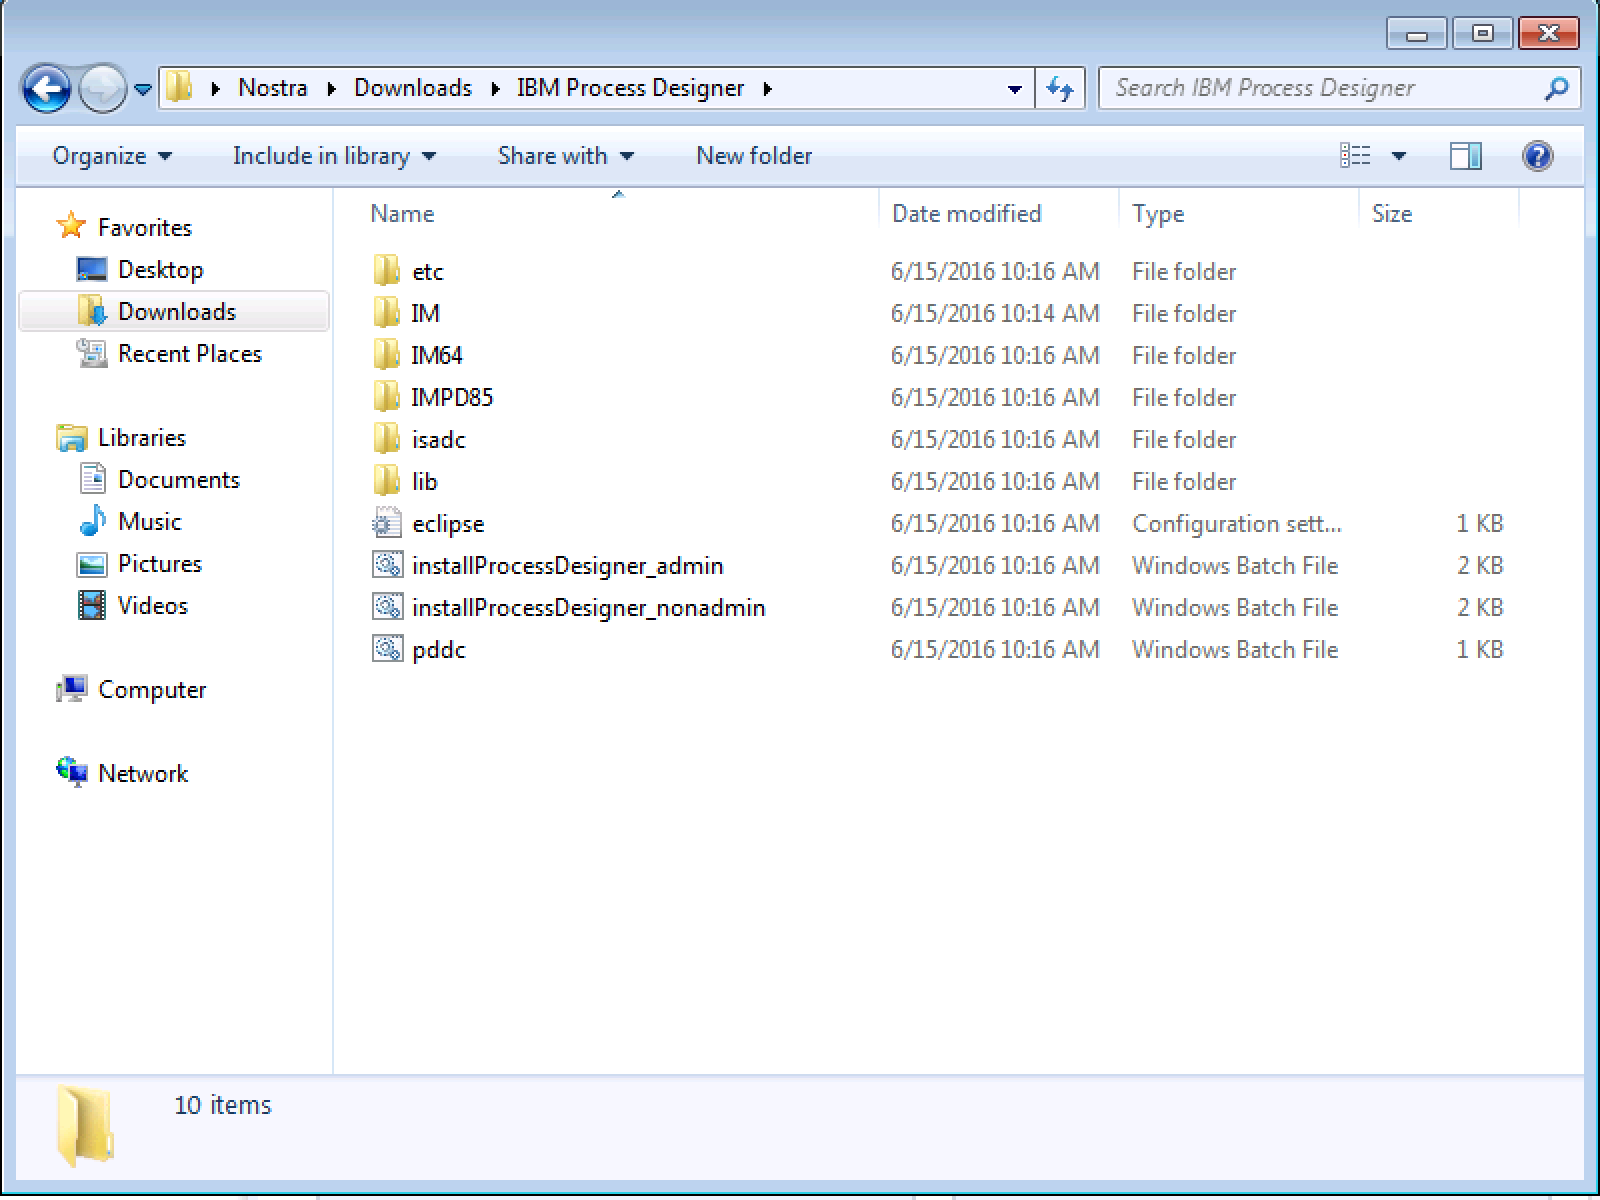Go back using the Back arrow button

point(46,89)
